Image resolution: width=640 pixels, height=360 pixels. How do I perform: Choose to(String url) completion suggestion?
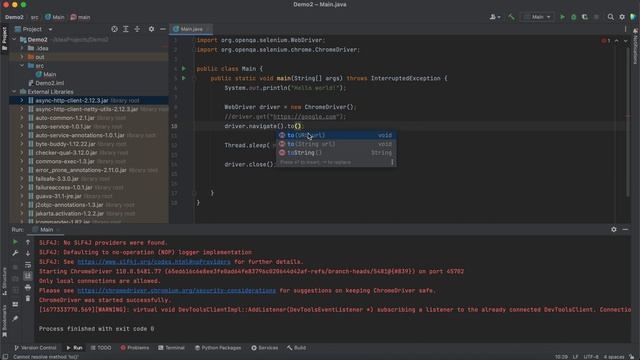[336, 144]
